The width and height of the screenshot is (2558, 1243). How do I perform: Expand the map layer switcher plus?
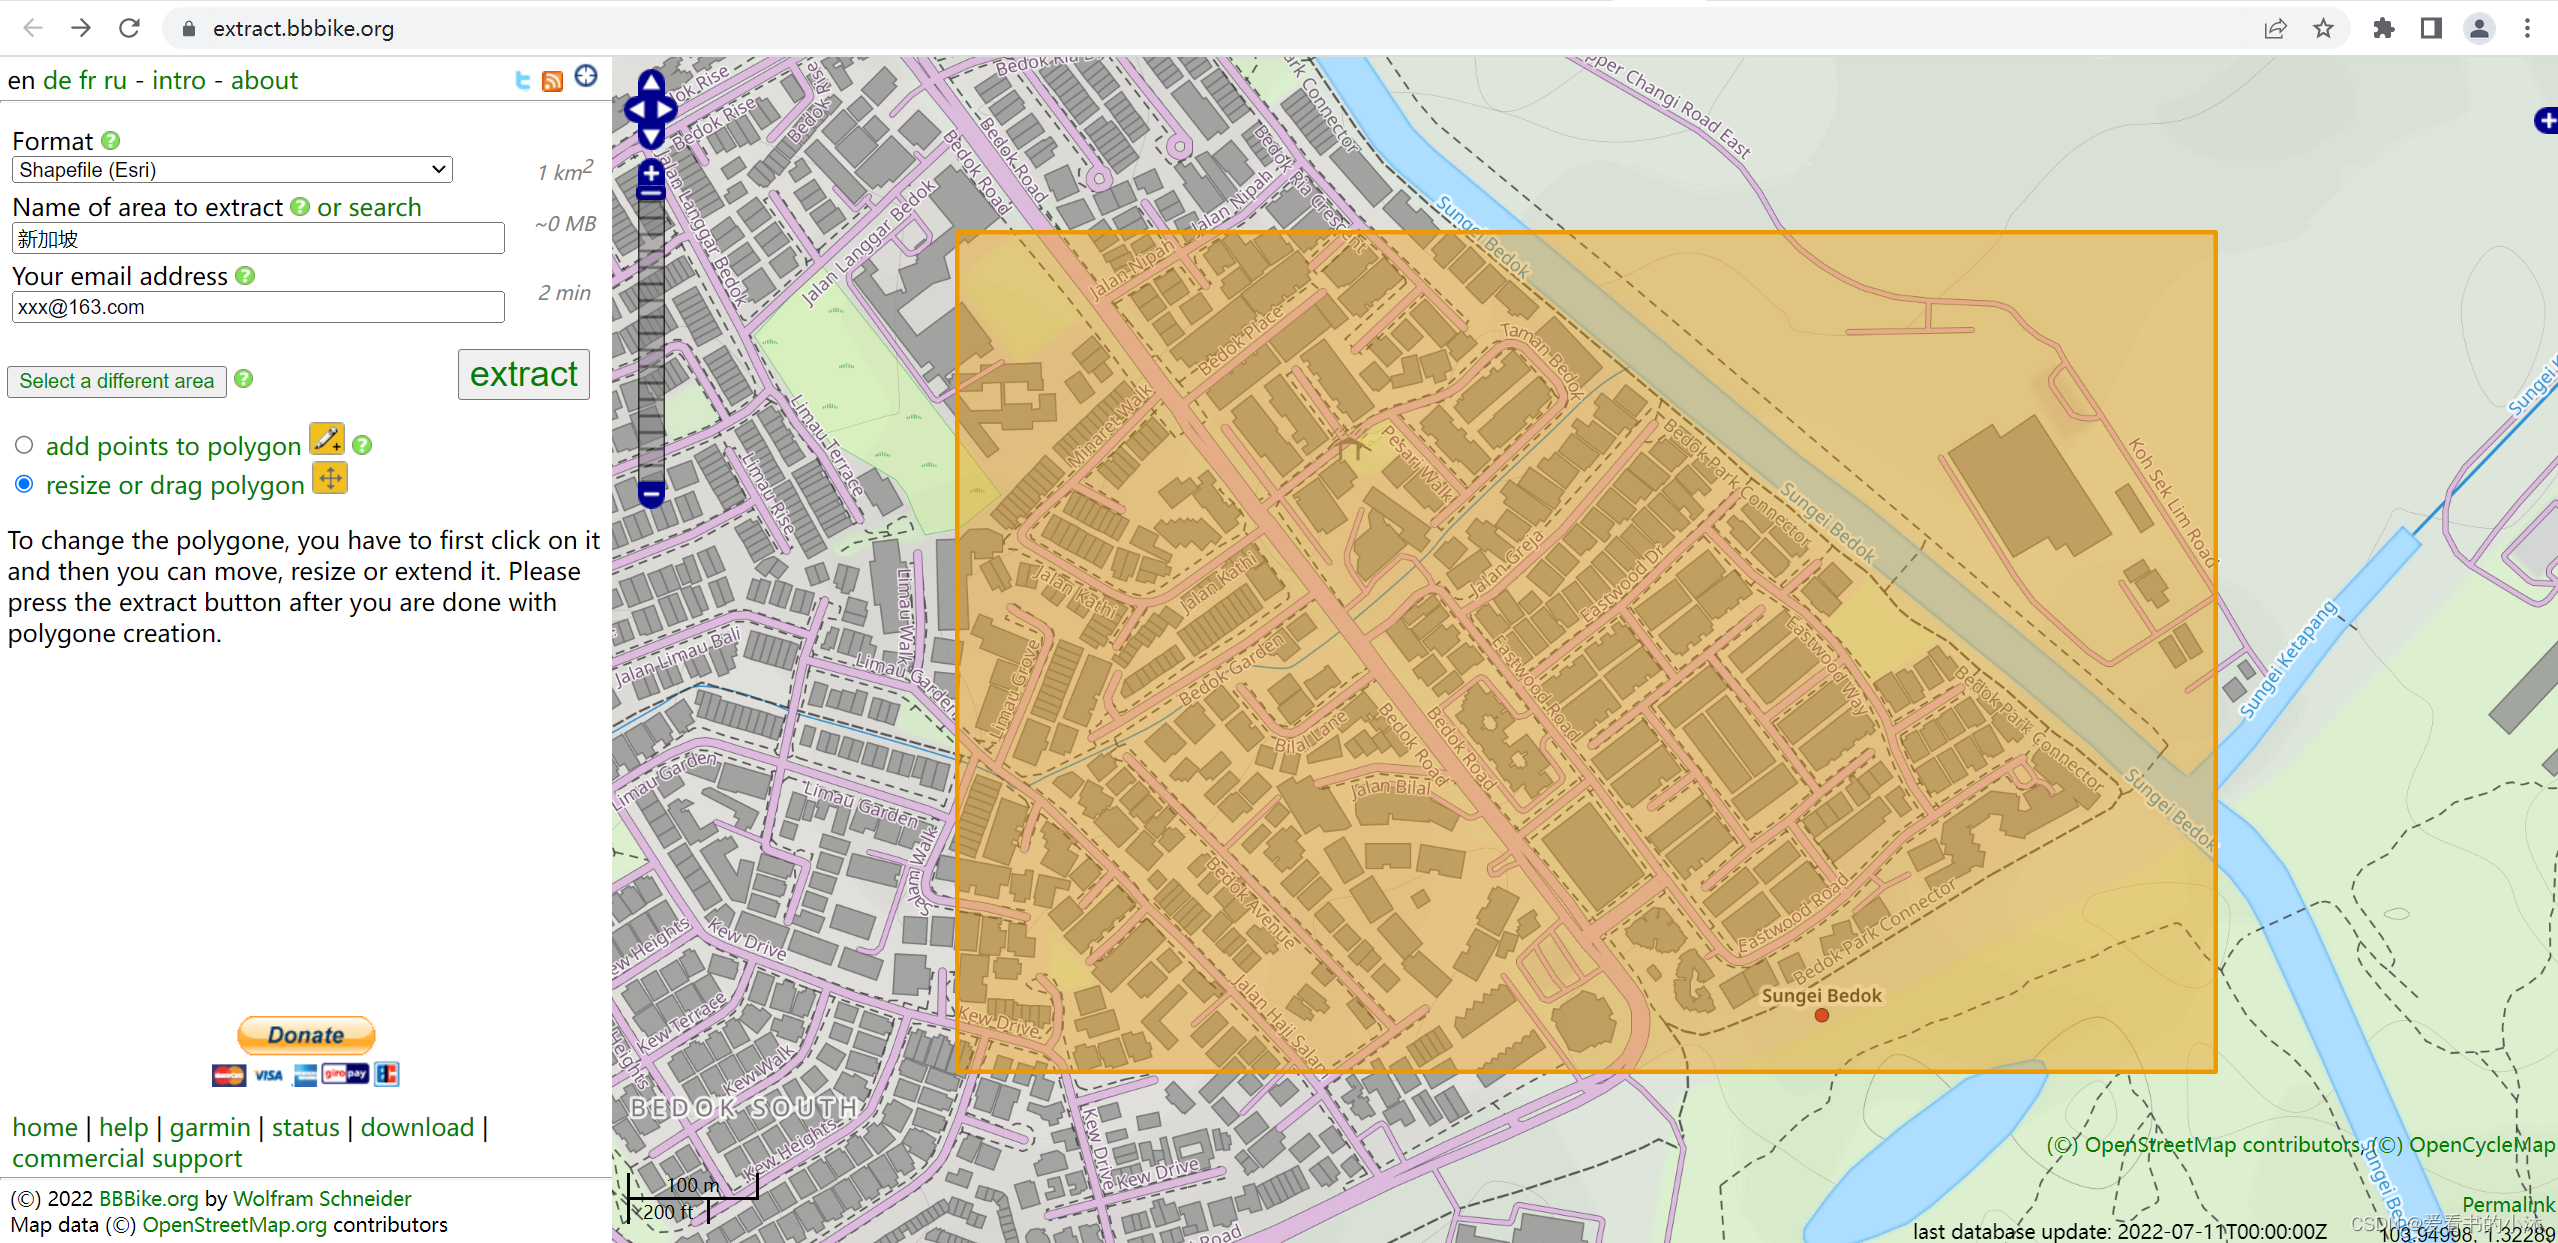[x=2546, y=121]
